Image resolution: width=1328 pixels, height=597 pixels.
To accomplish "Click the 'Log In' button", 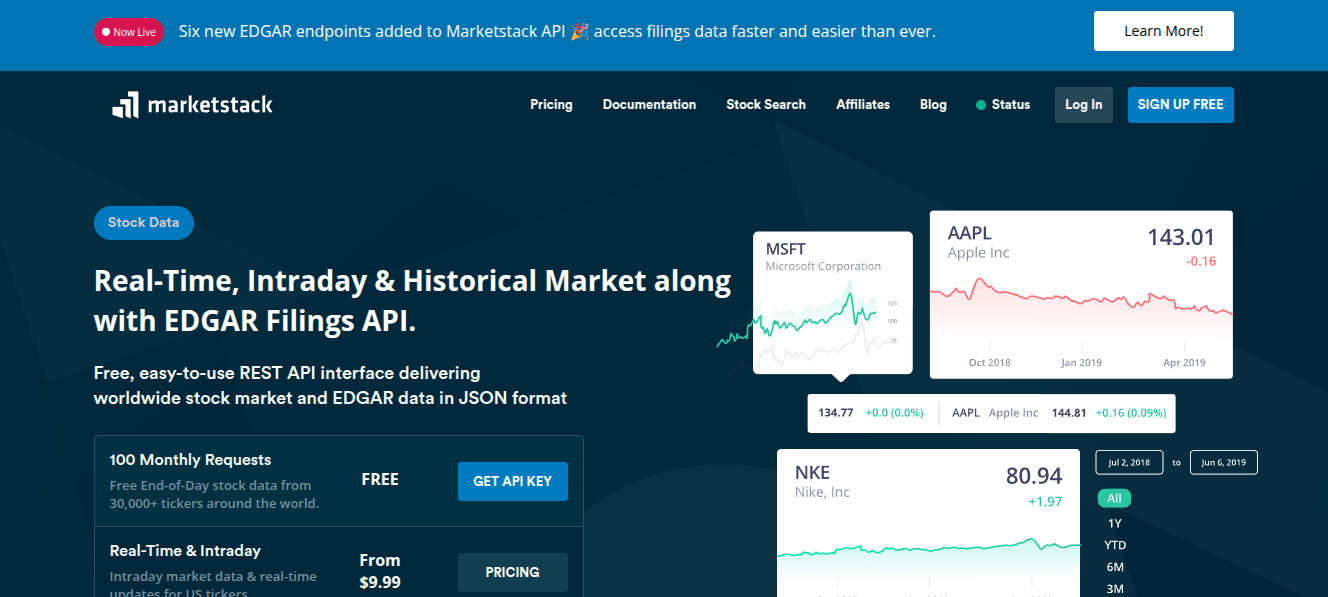I will (1083, 104).
